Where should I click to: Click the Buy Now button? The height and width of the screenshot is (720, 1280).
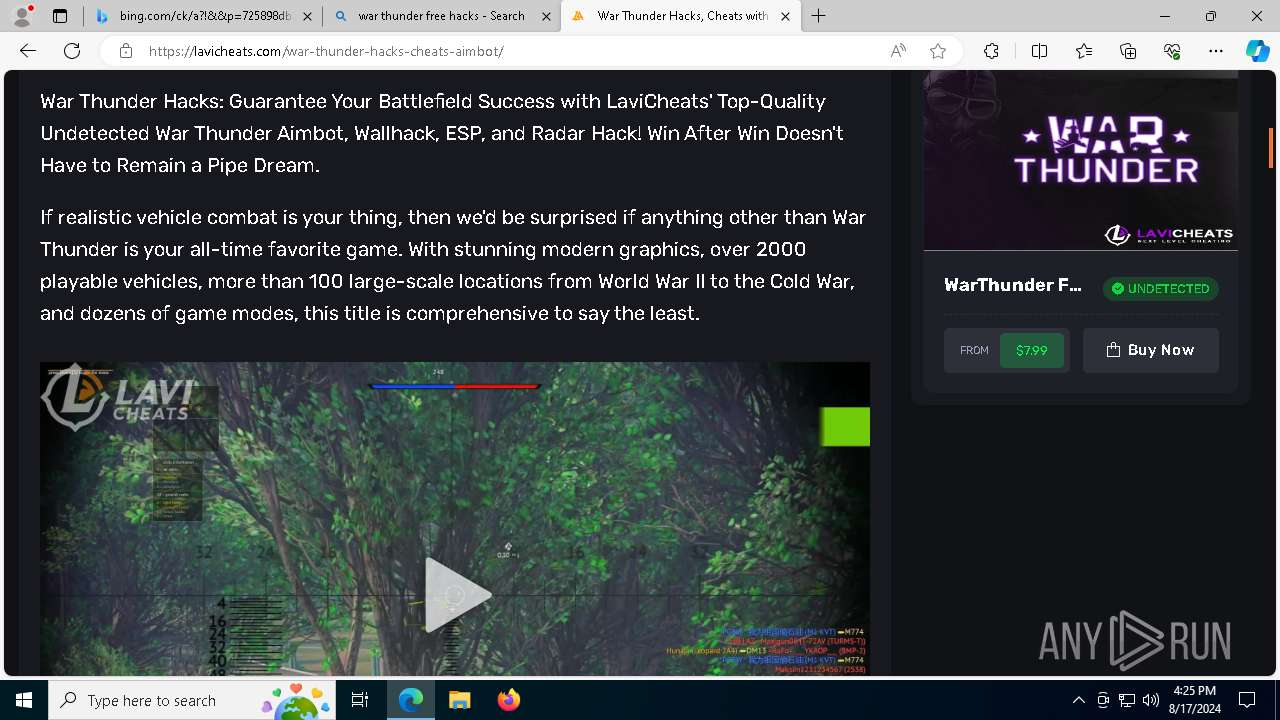1150,350
